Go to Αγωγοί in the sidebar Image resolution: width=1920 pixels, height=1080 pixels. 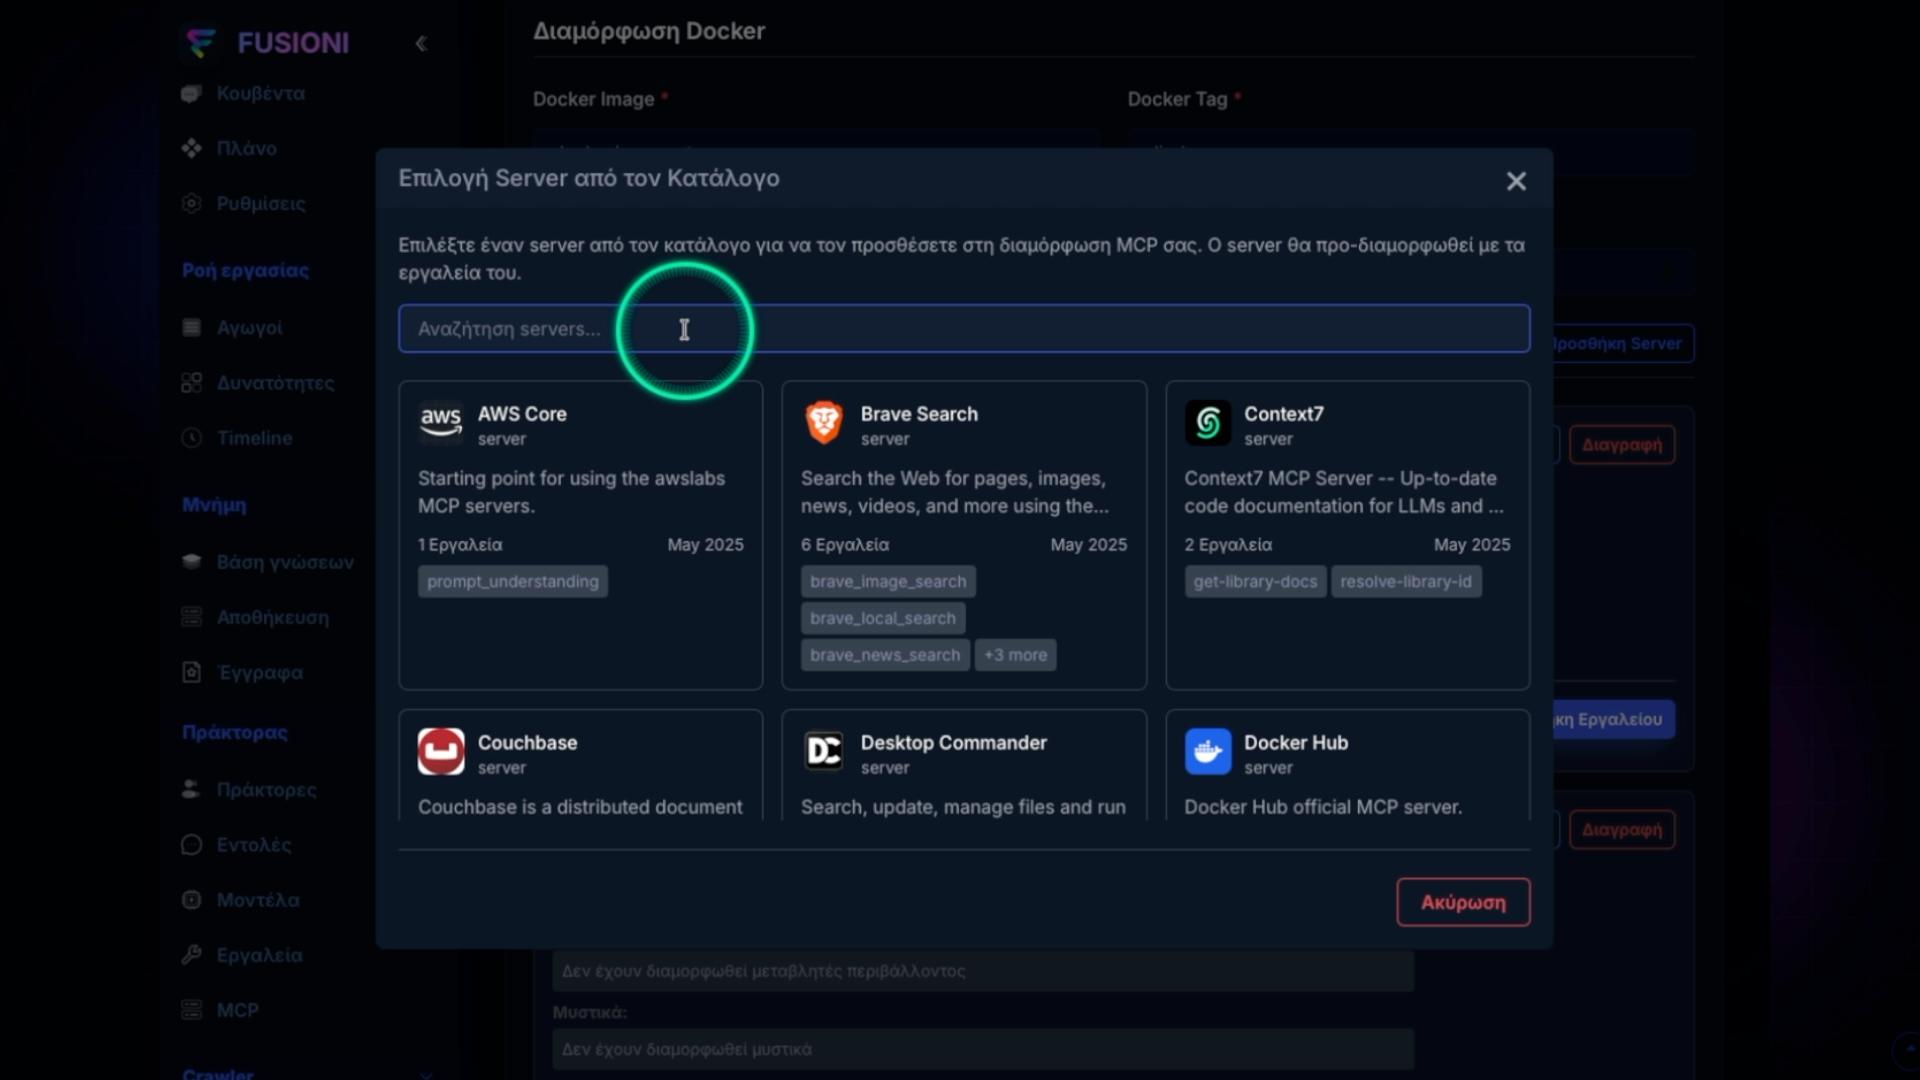coord(249,327)
